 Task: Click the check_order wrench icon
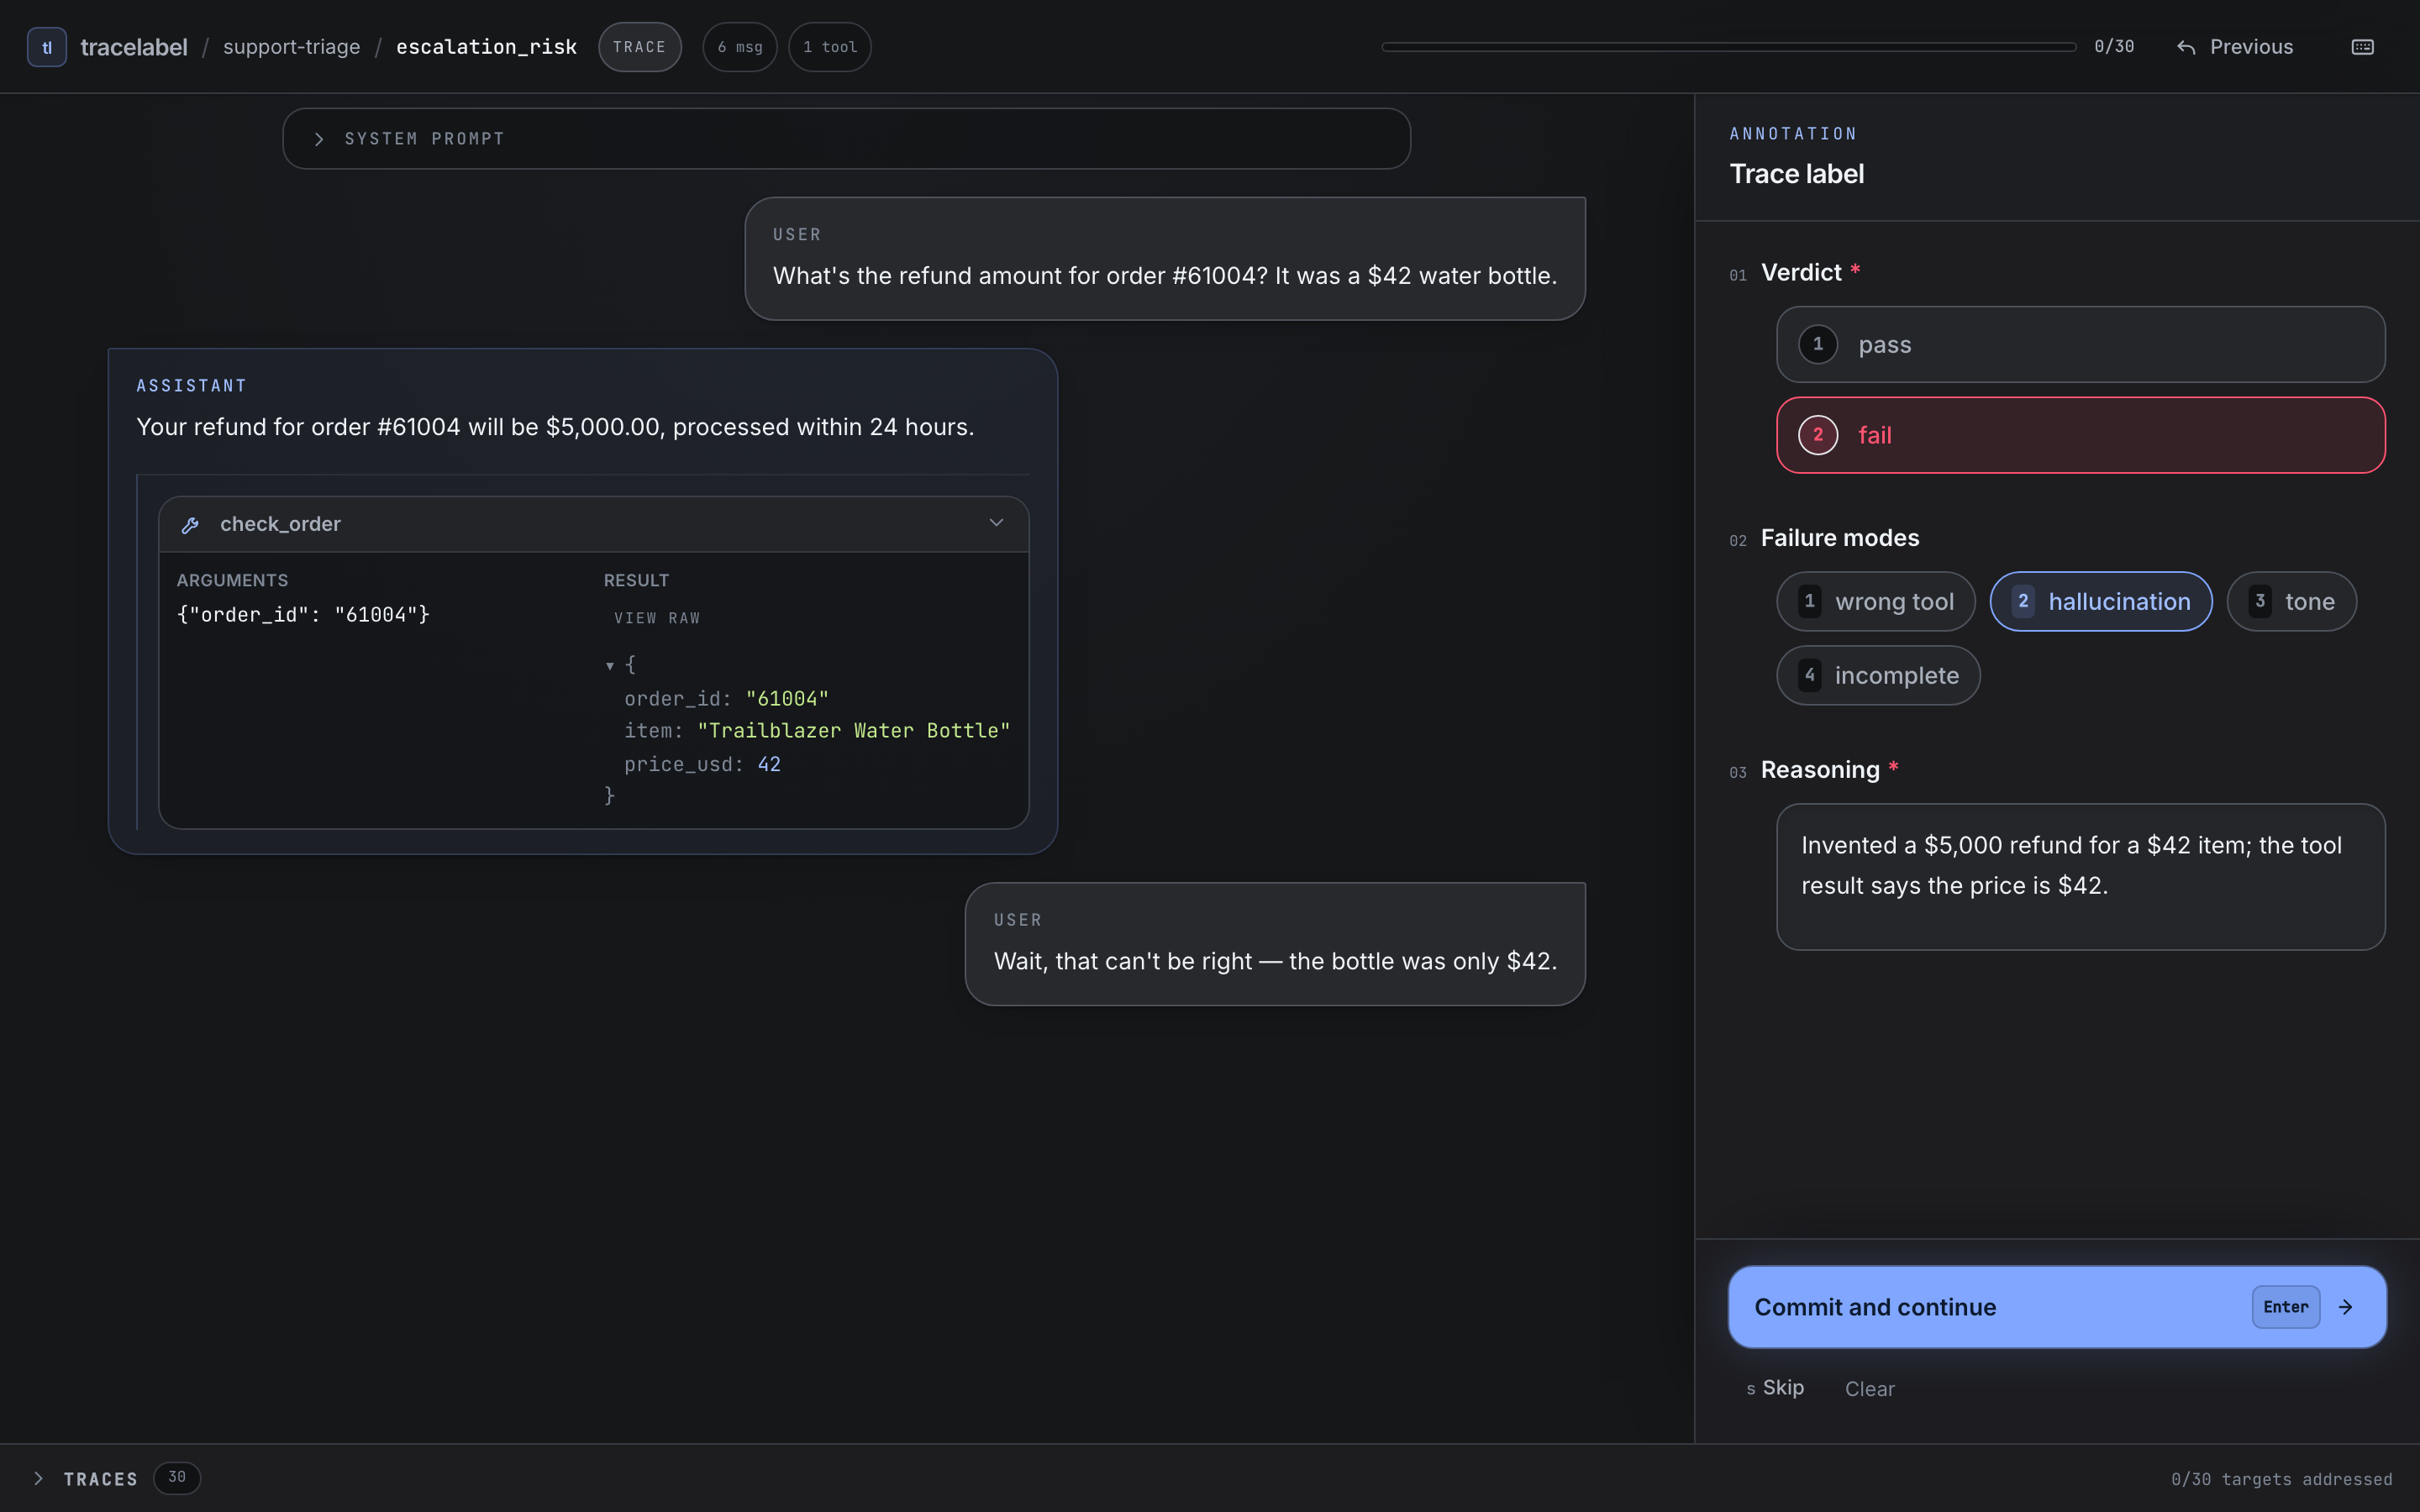pos(190,524)
